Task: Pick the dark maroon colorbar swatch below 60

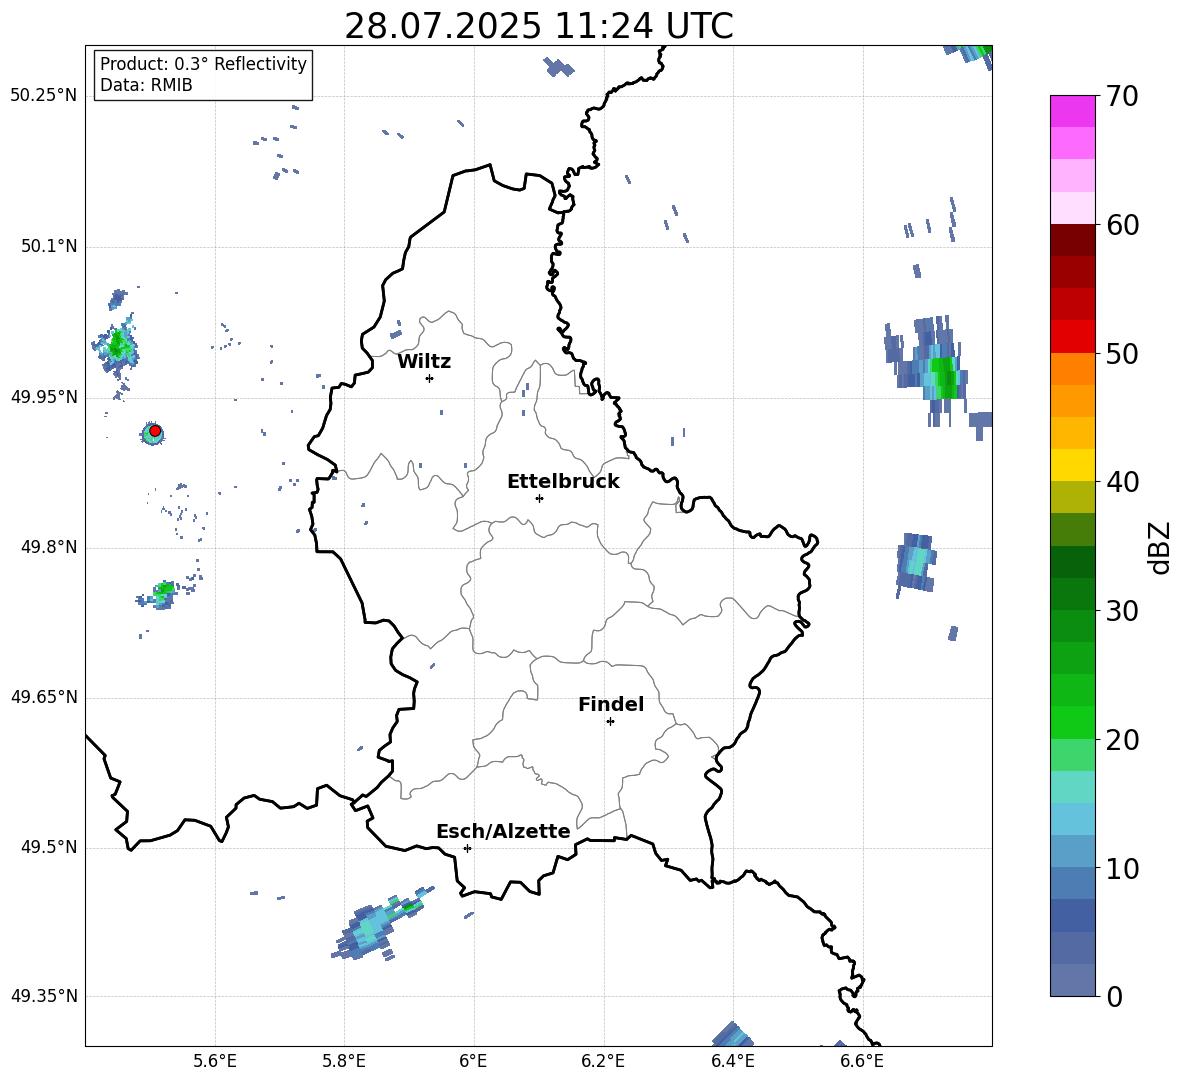Action: (1072, 240)
